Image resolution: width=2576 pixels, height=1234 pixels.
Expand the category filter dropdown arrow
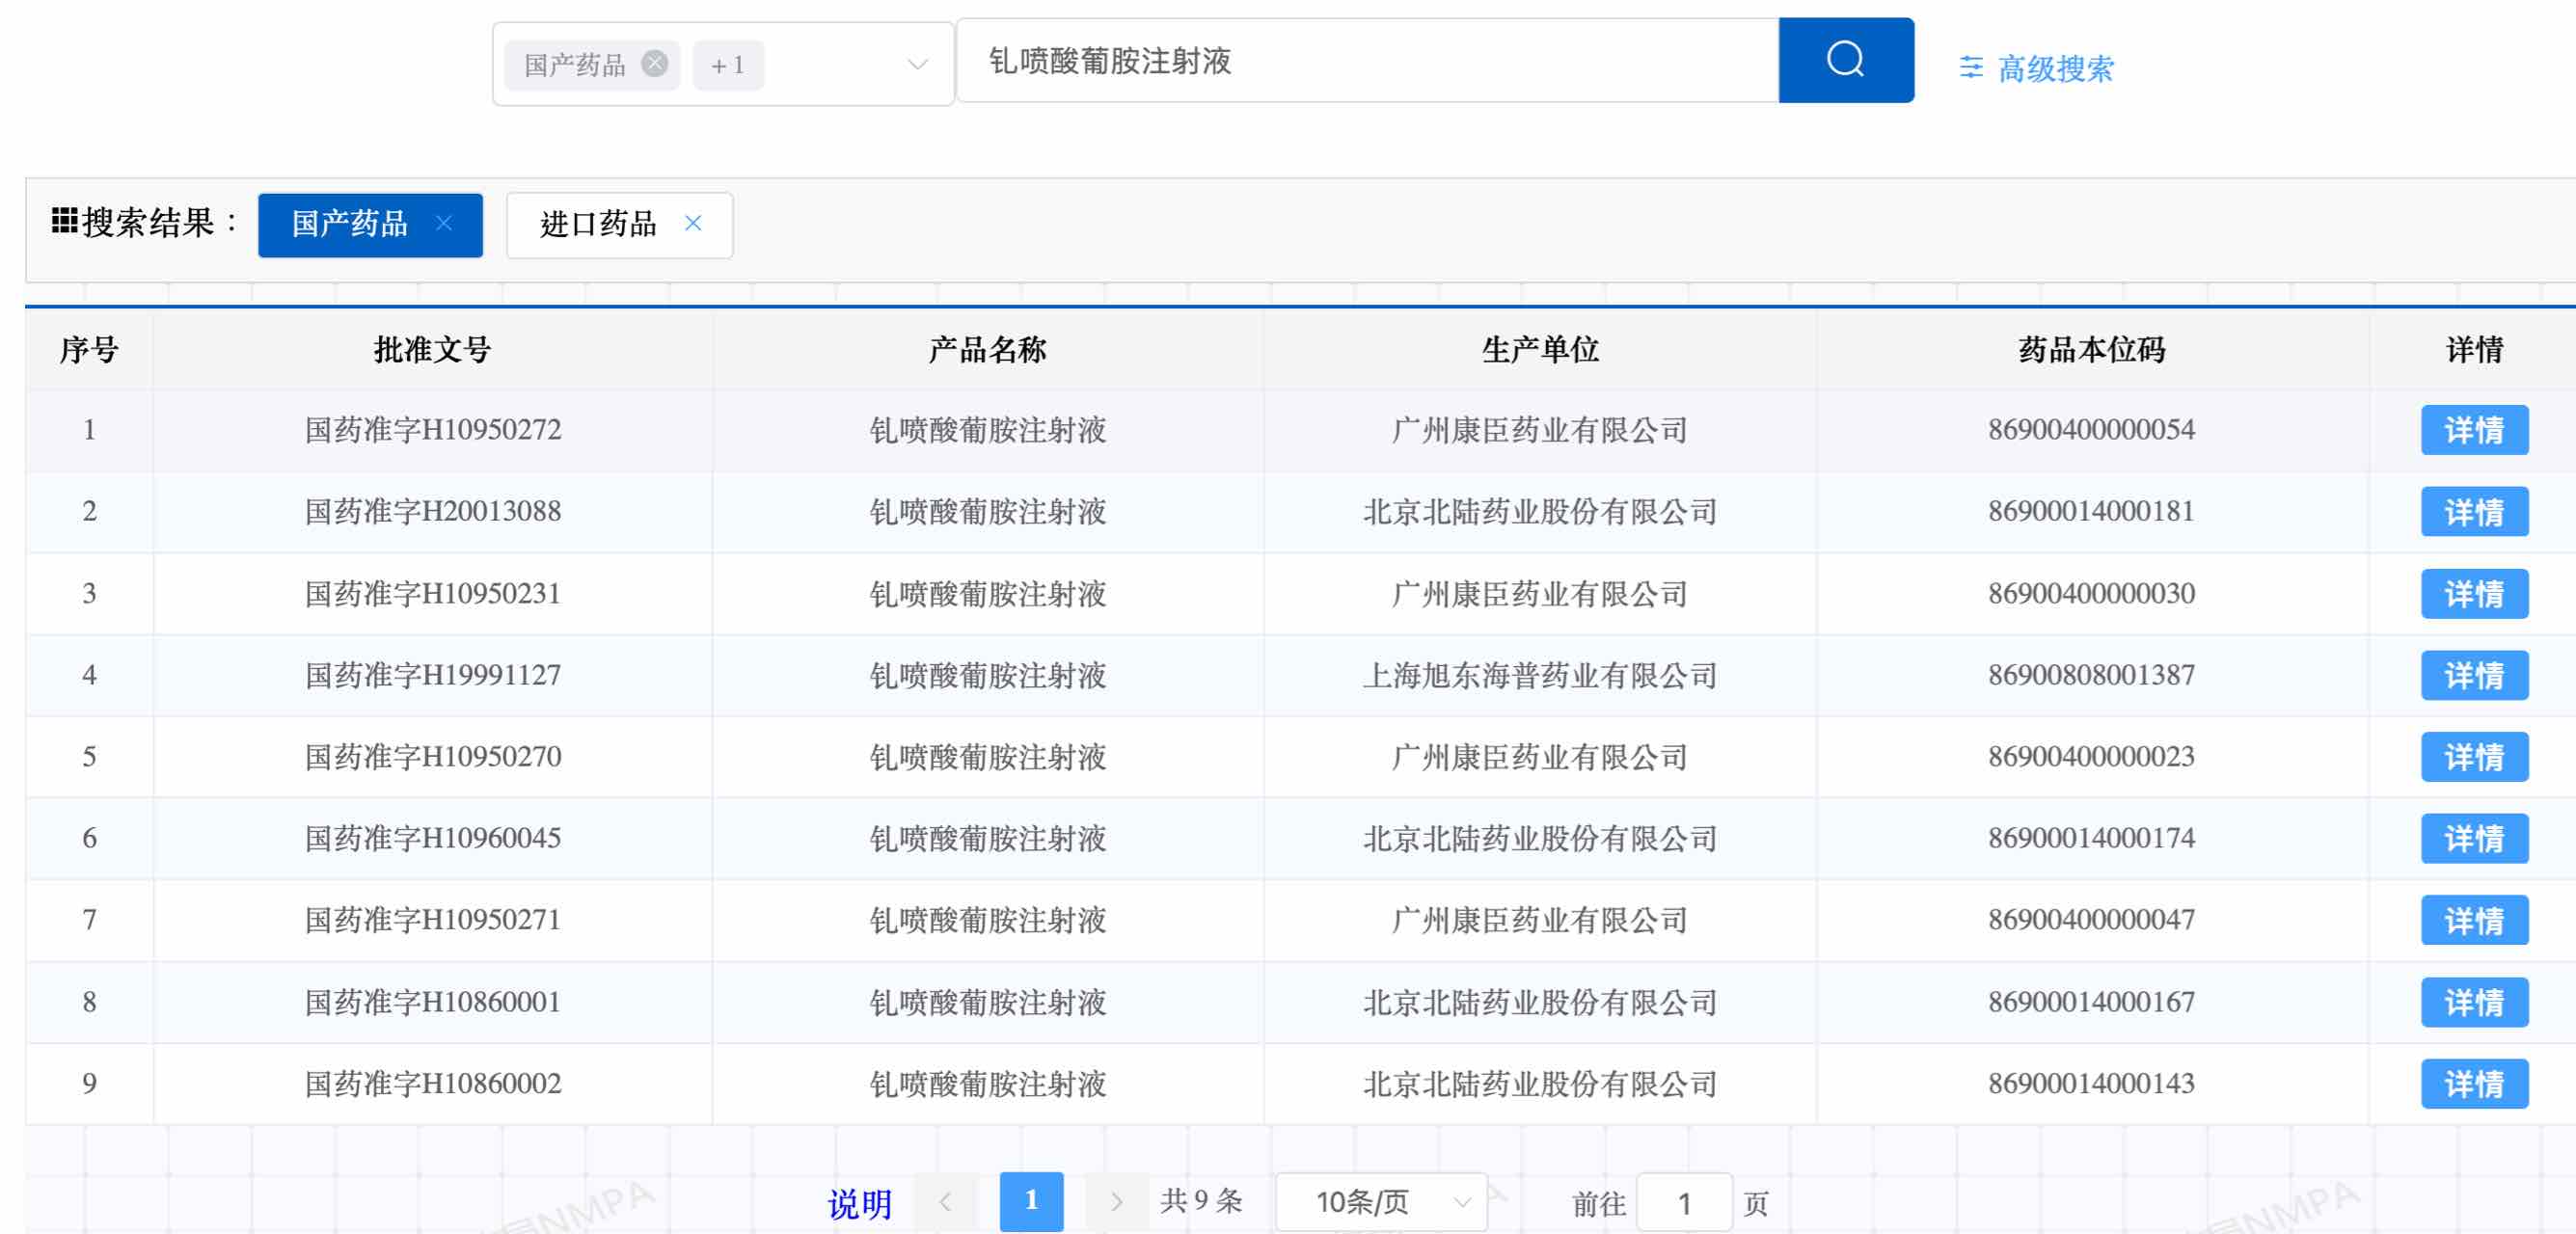pos(916,64)
